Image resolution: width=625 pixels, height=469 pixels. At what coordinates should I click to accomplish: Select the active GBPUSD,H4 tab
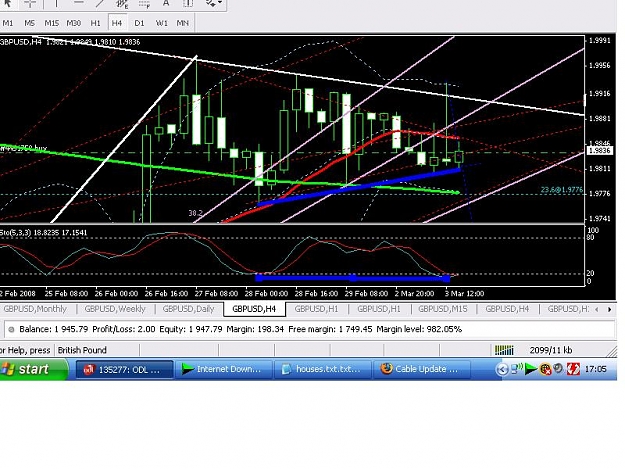pyautogui.click(x=254, y=309)
